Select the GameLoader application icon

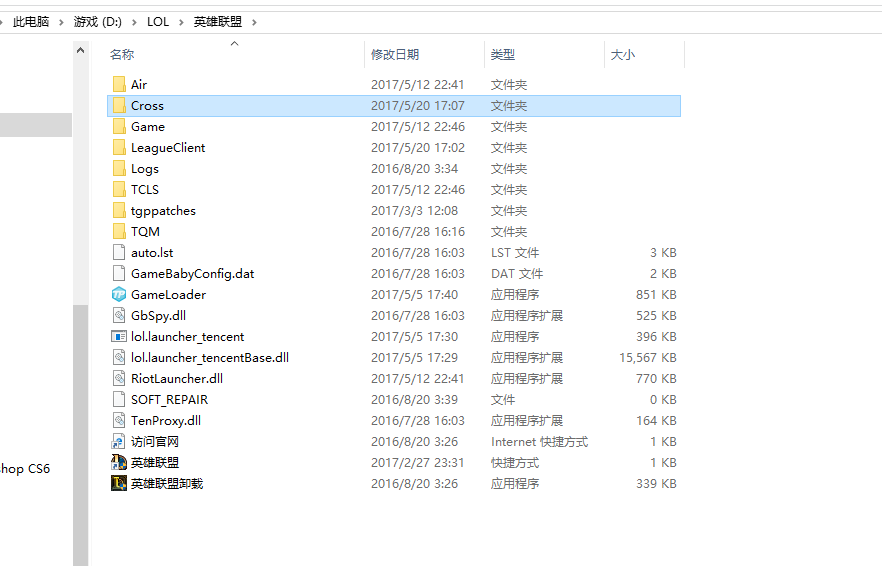pyautogui.click(x=119, y=294)
